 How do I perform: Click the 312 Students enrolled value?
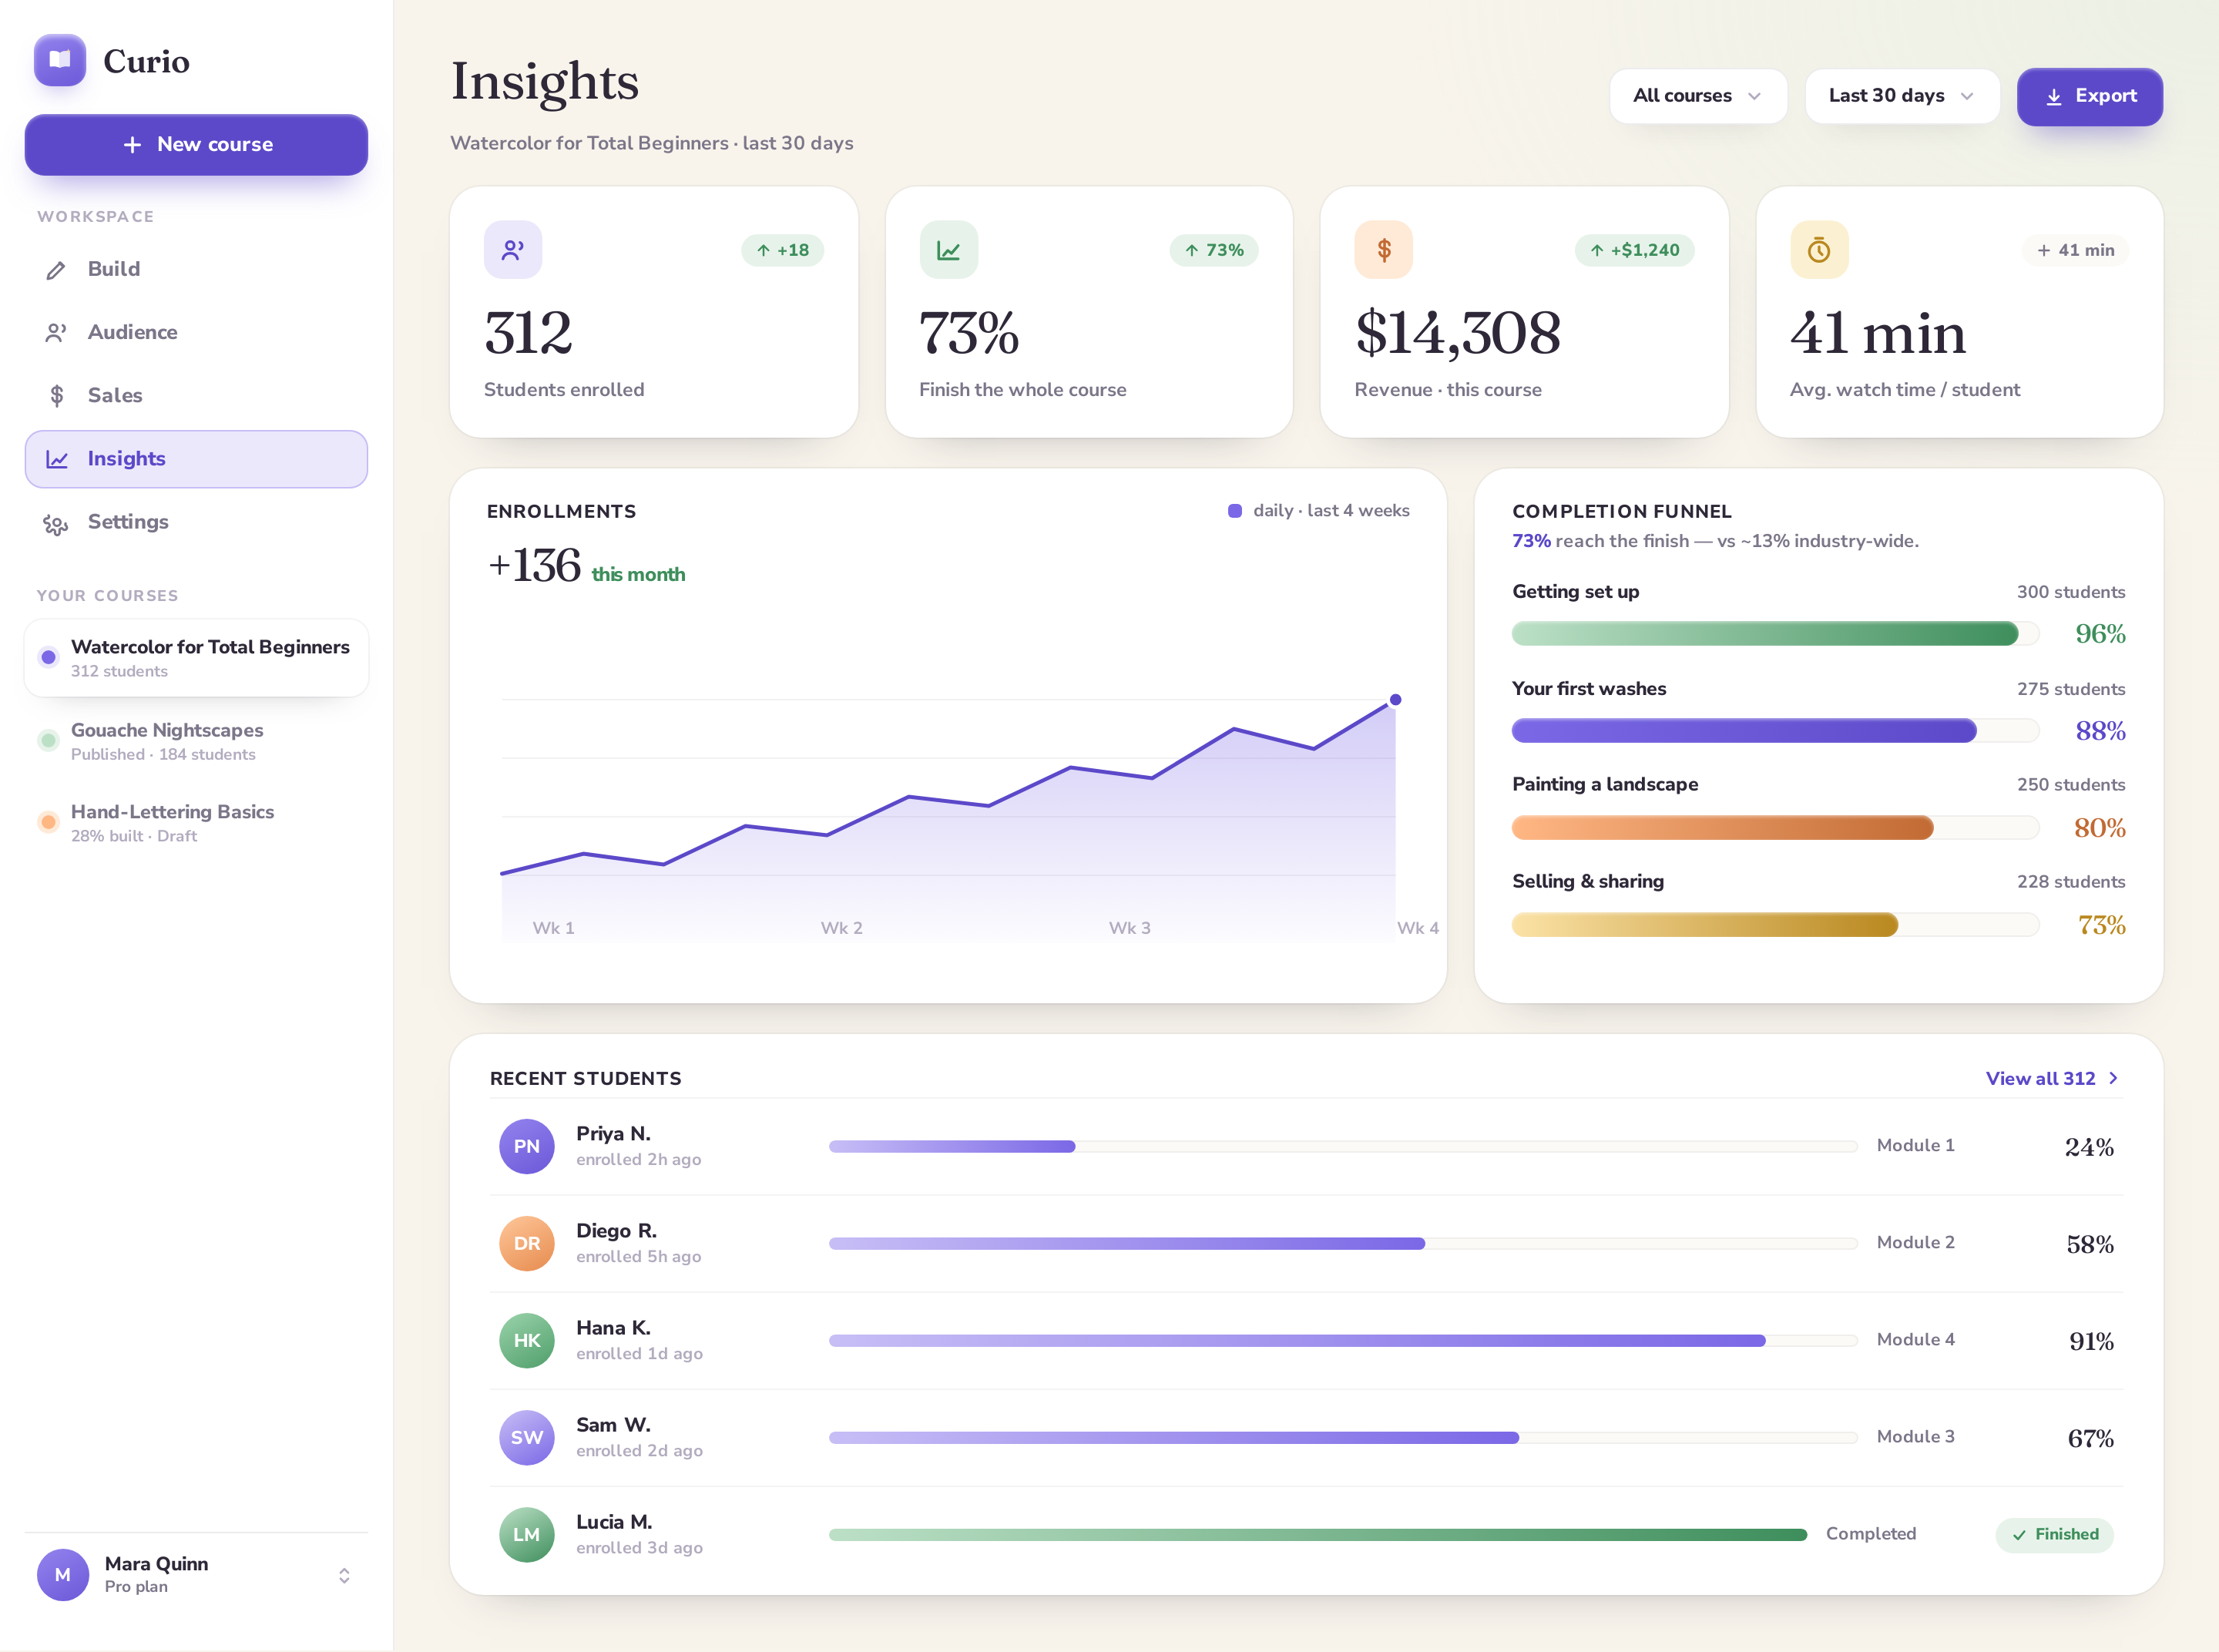[528, 333]
